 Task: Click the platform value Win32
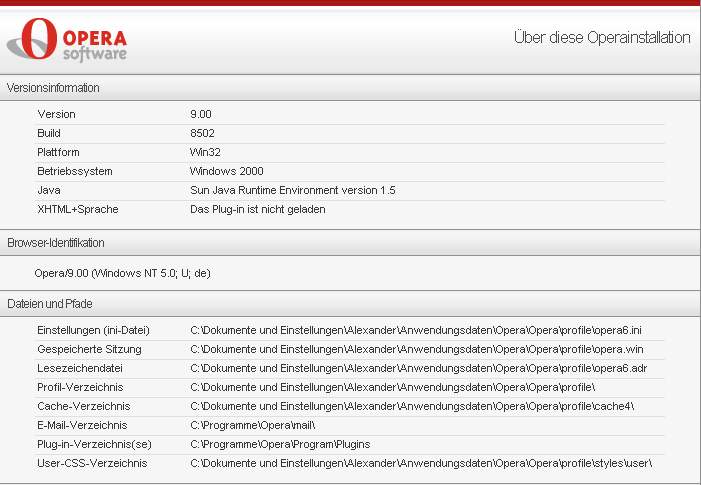click(205, 152)
